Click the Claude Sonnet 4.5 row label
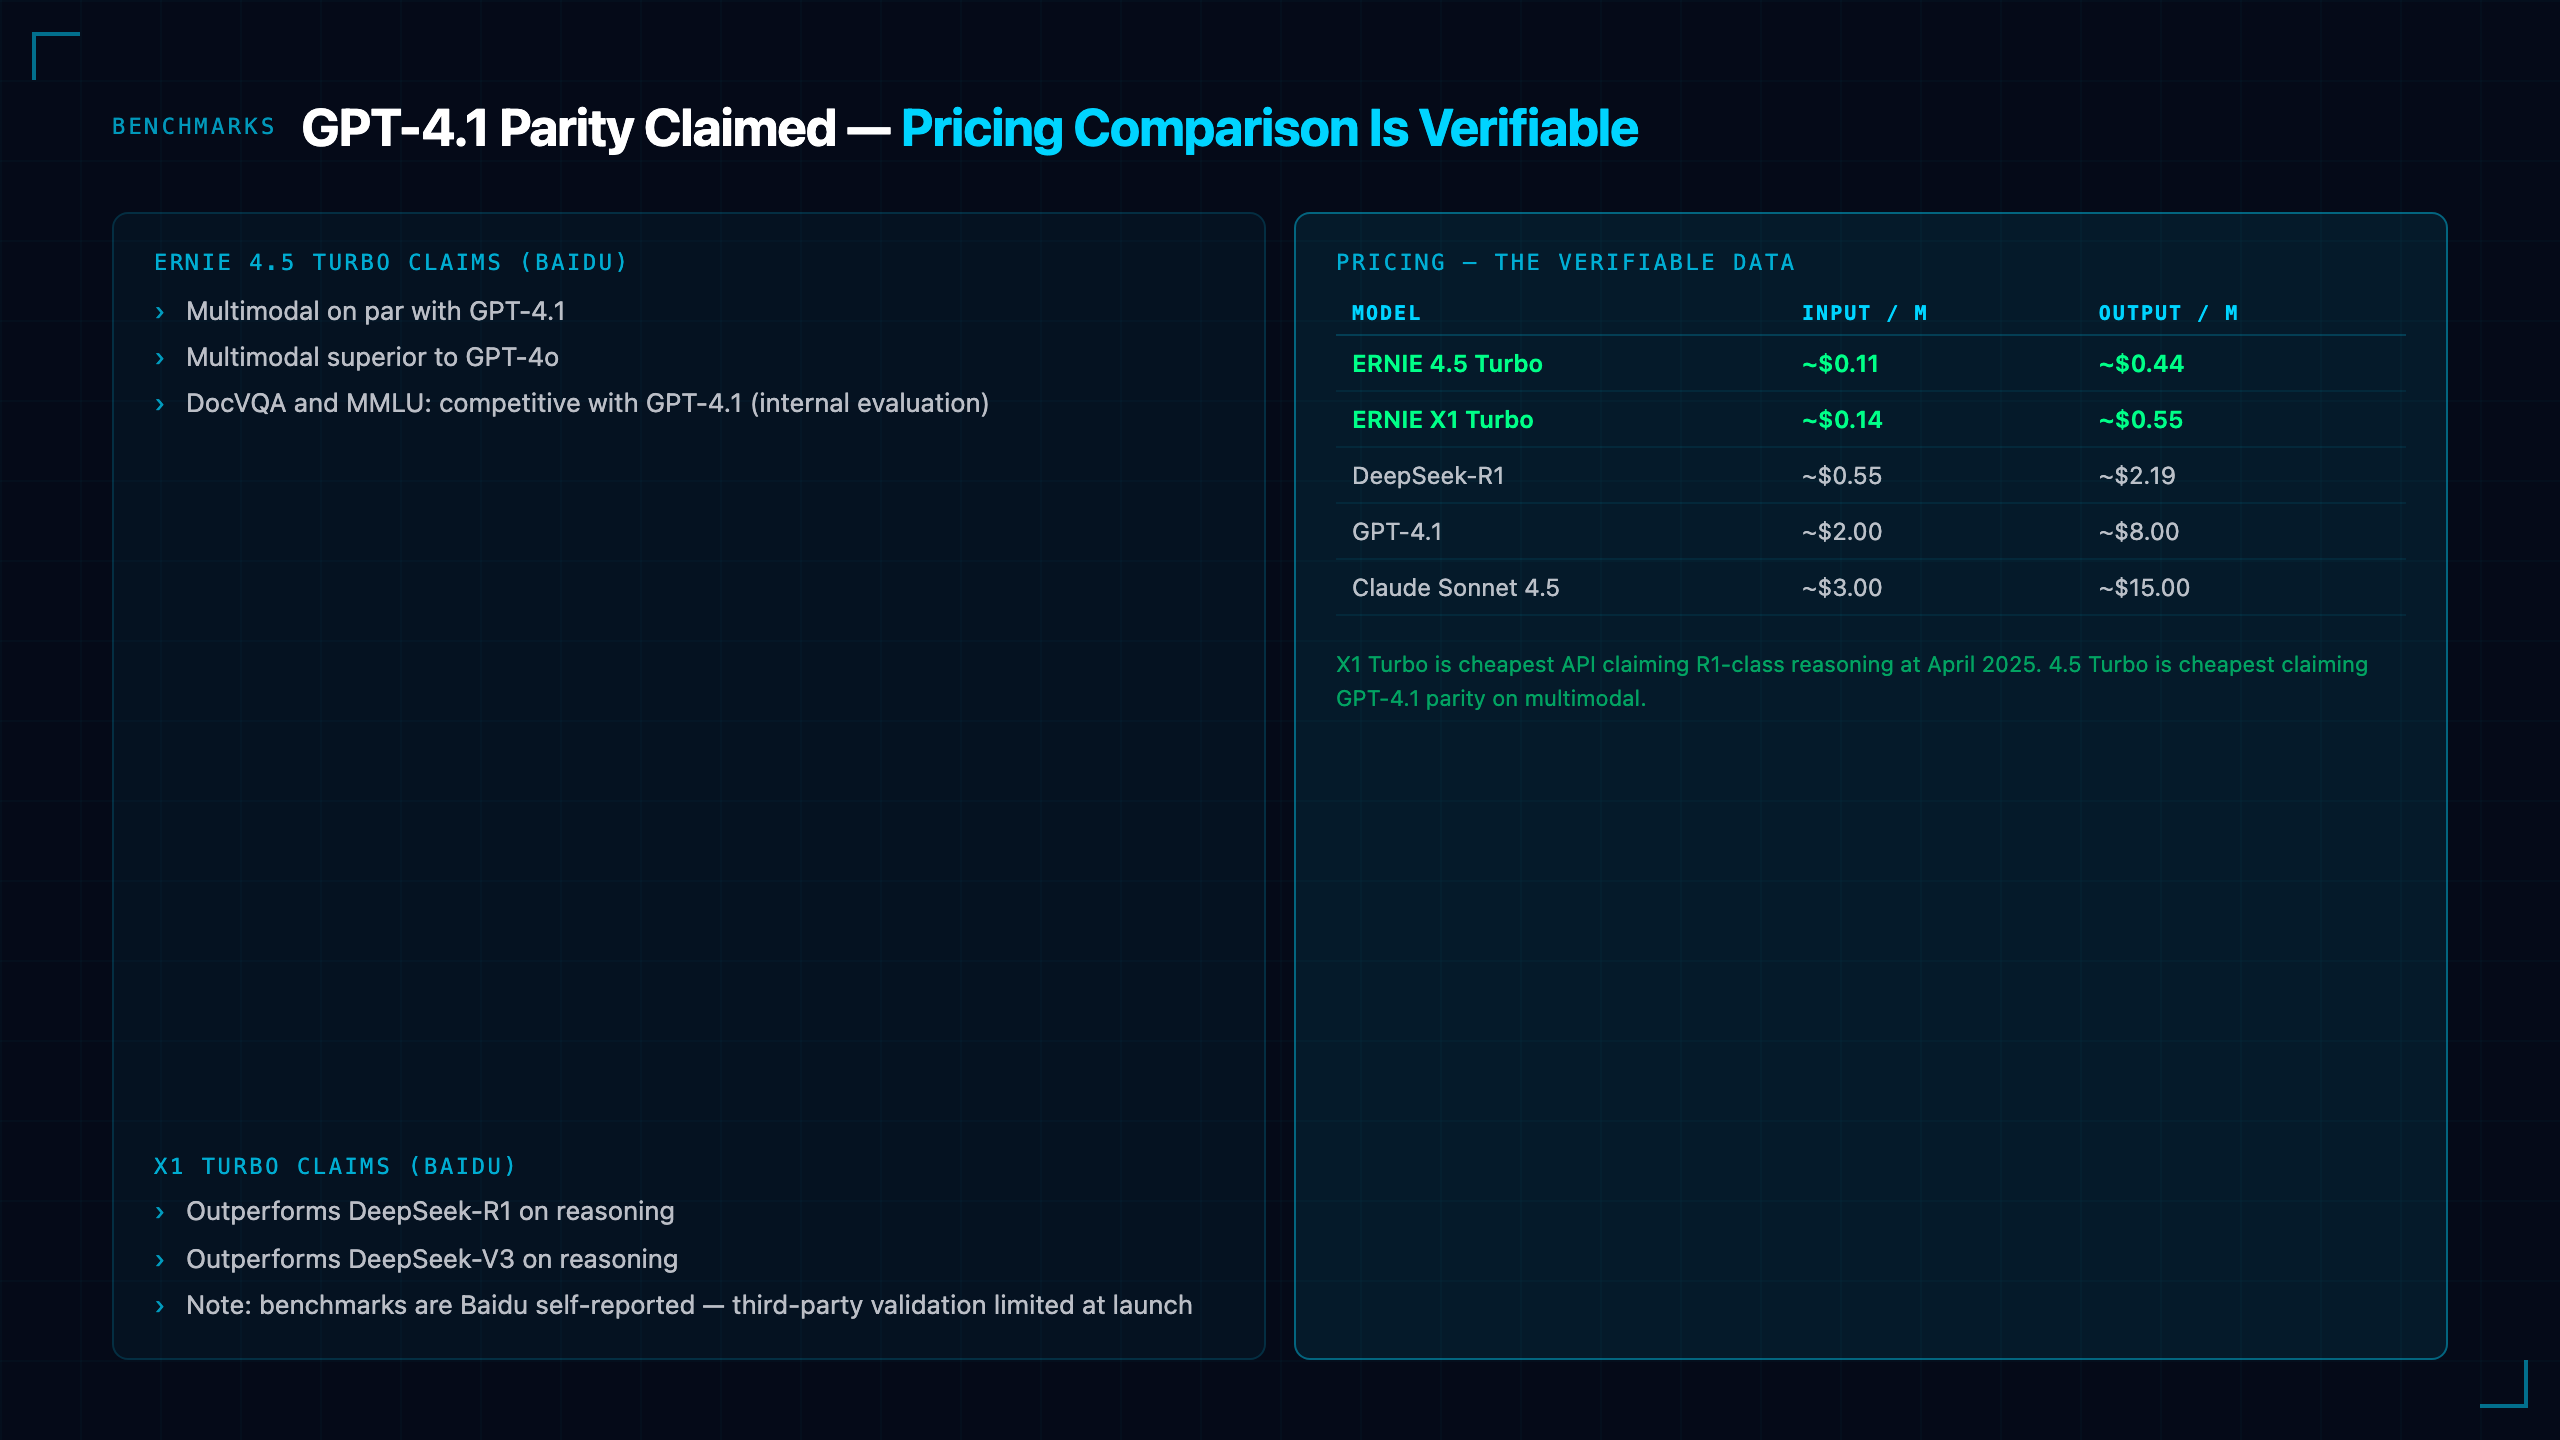 (x=1455, y=588)
